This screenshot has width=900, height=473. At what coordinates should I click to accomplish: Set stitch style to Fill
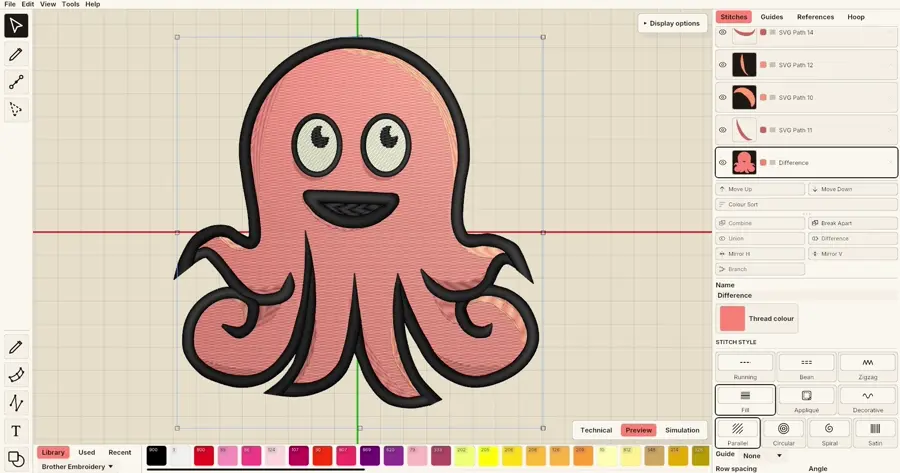pos(745,400)
